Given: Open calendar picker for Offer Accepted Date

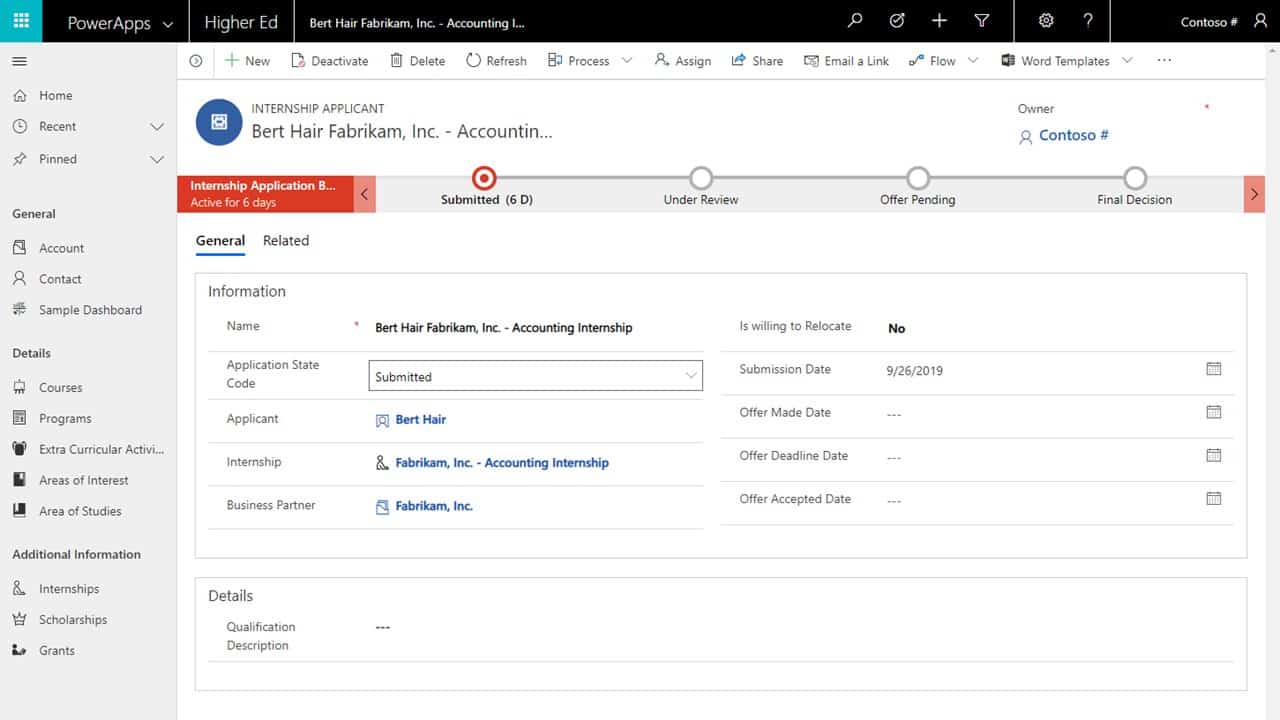Looking at the screenshot, I should 1214,498.
